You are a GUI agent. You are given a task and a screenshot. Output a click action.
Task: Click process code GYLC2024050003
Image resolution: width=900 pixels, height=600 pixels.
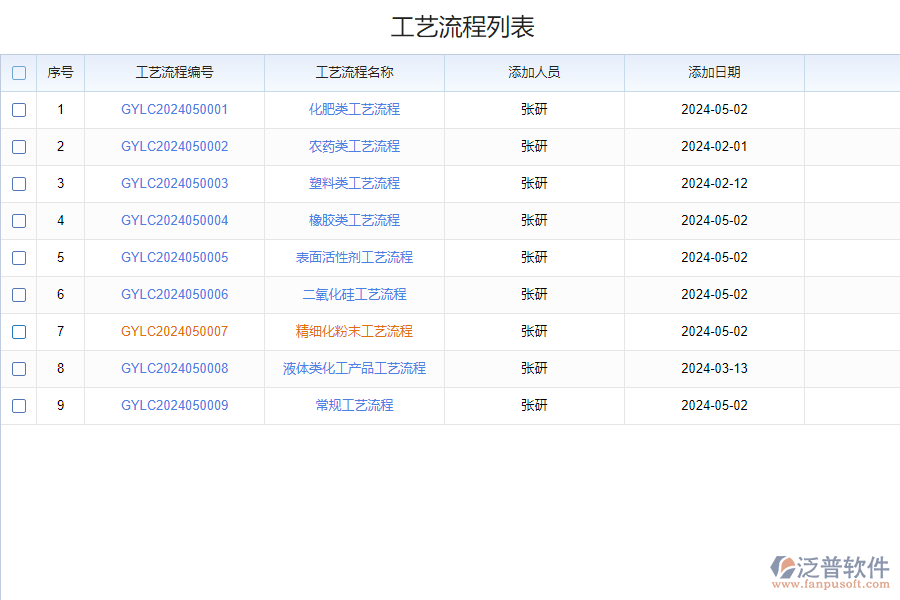174,184
